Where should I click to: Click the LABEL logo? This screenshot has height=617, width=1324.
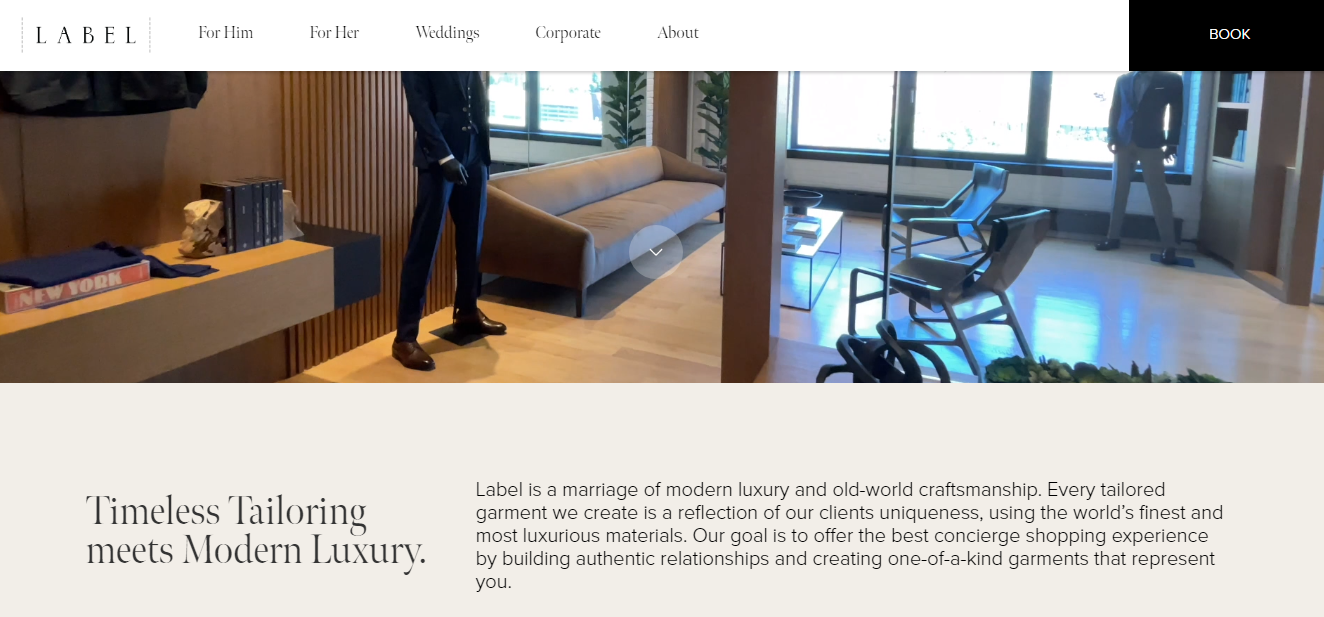[x=86, y=35]
